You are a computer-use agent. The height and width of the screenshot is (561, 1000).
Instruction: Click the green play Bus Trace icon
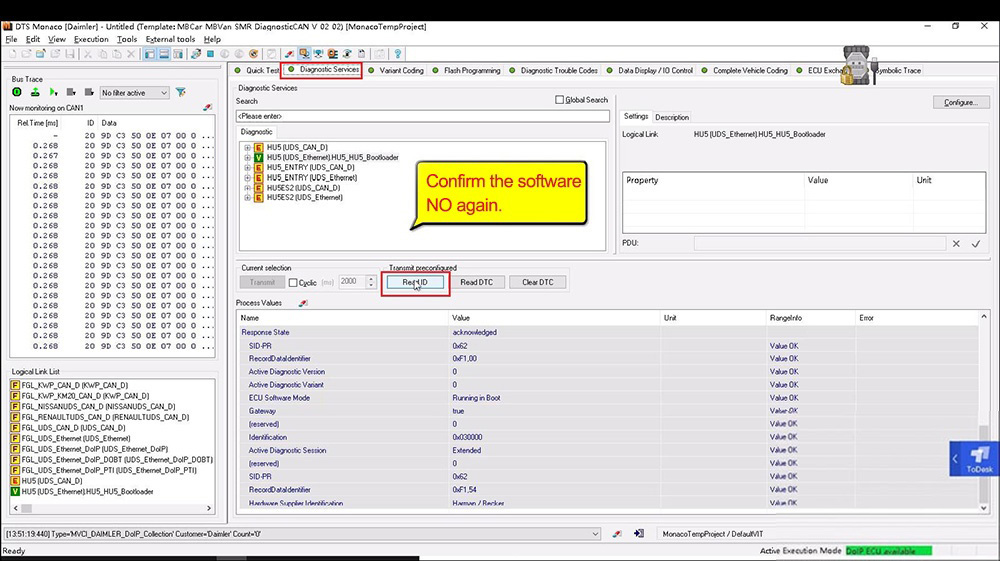53,92
